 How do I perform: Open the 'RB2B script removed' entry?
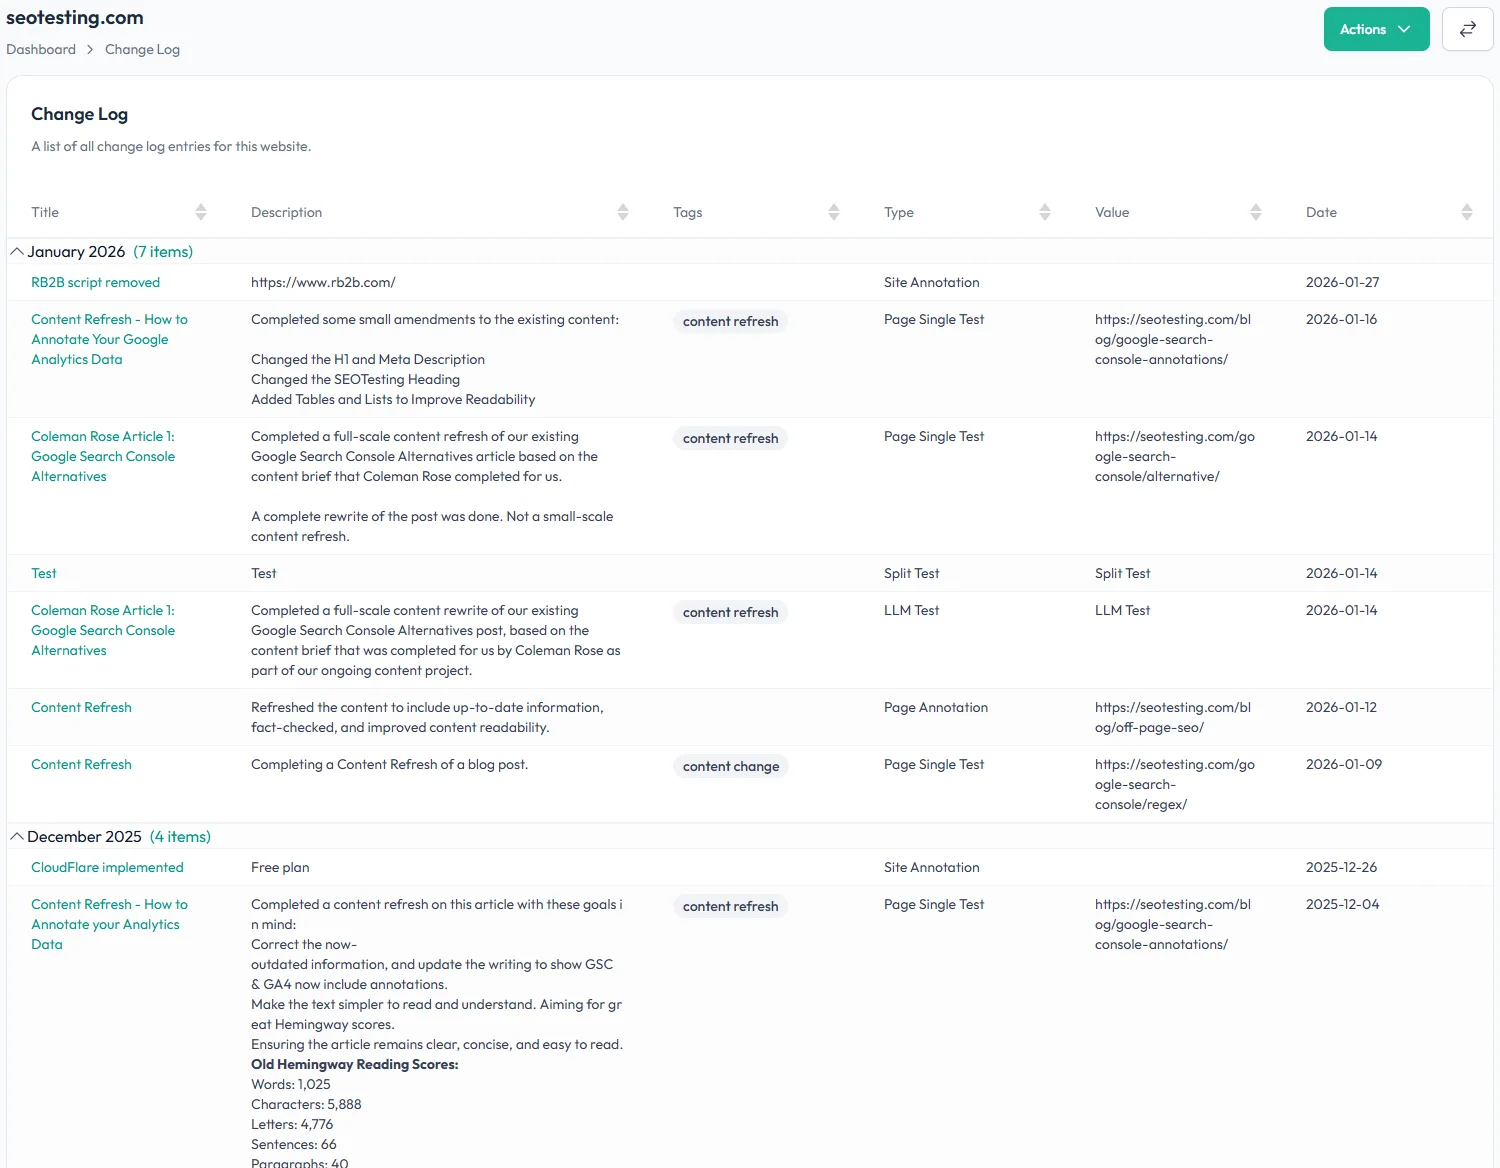(95, 282)
